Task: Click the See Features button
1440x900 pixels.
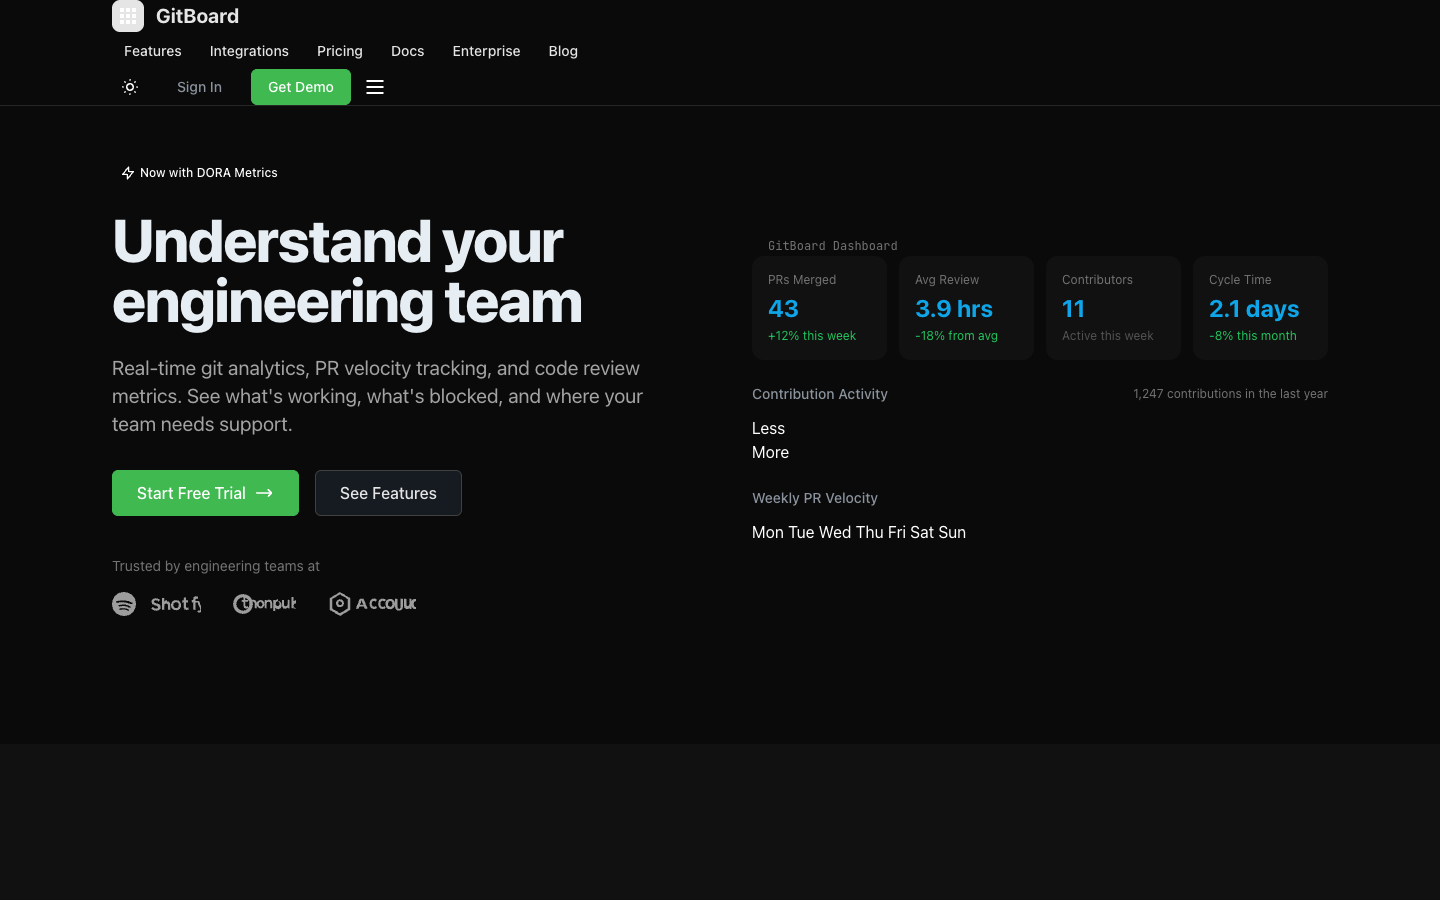Action: tap(388, 493)
